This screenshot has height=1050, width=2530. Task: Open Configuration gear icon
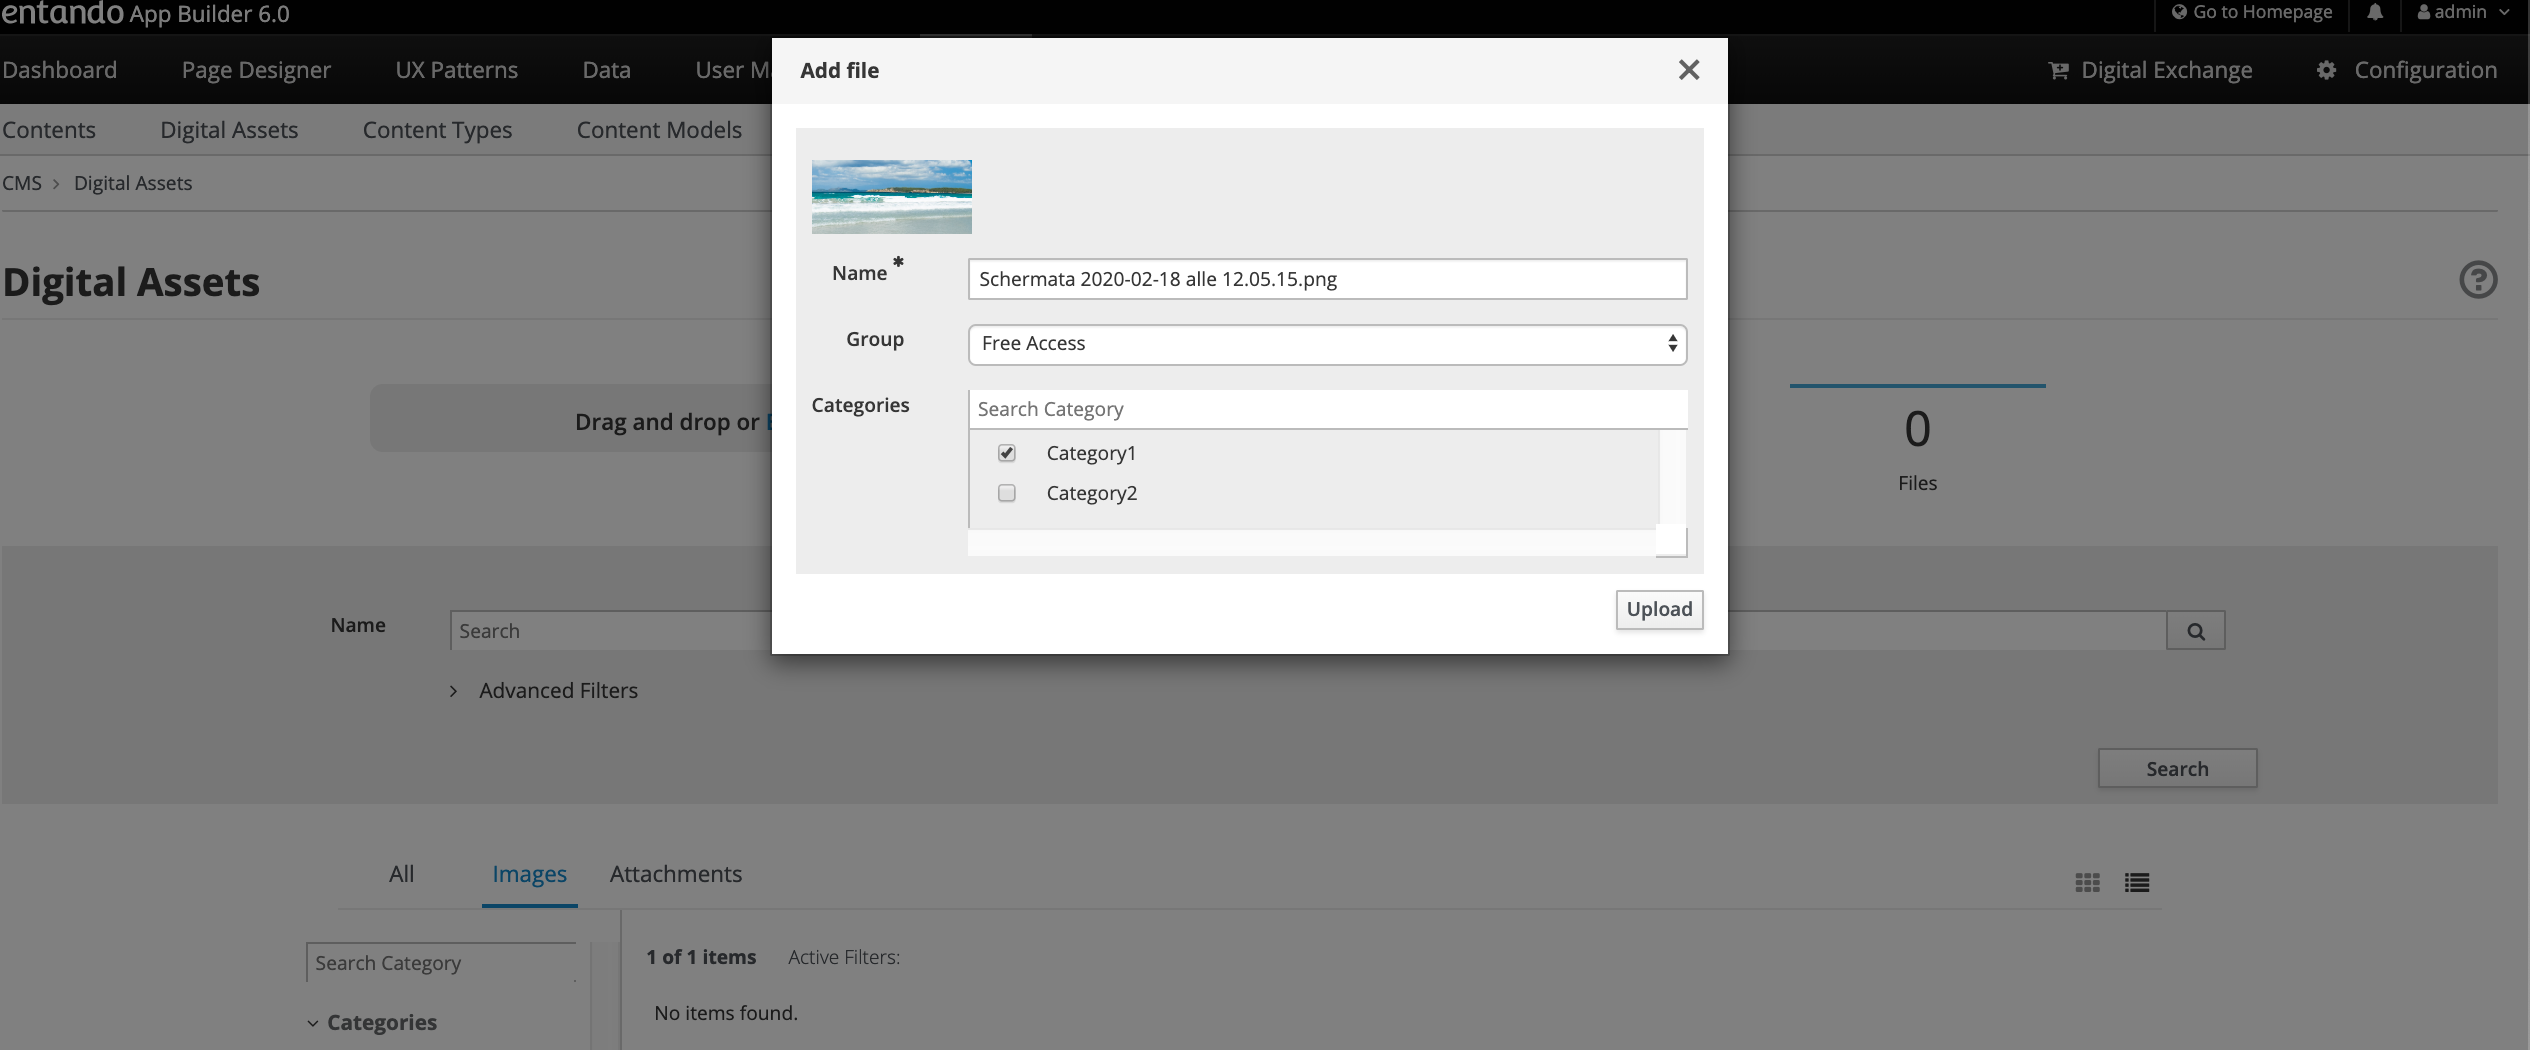click(x=2327, y=71)
